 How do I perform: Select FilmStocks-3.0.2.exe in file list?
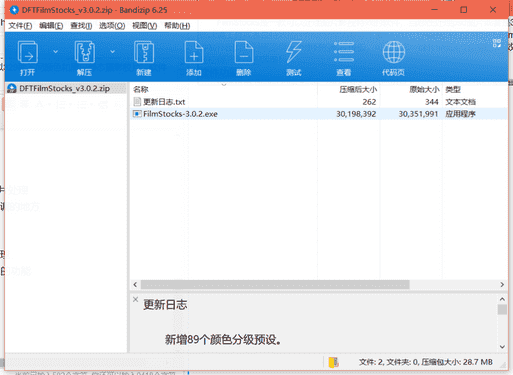[x=318, y=114]
